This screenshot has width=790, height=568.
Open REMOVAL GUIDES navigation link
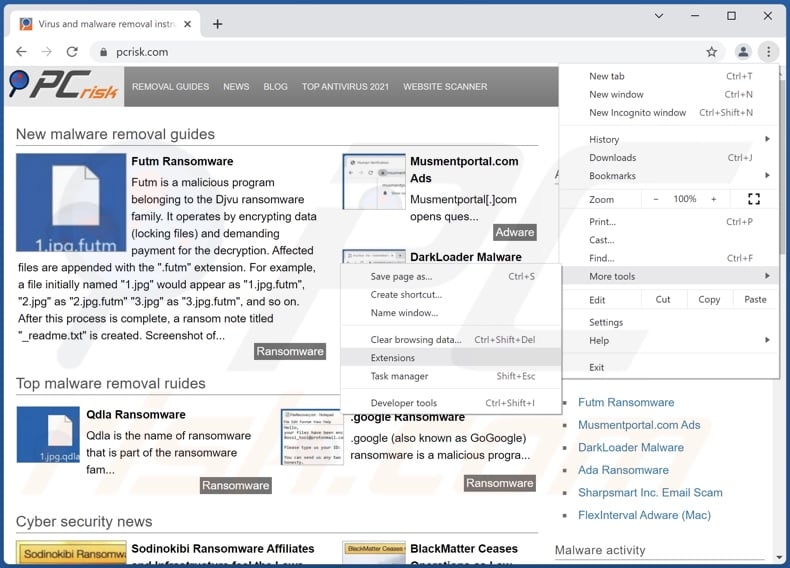point(170,87)
